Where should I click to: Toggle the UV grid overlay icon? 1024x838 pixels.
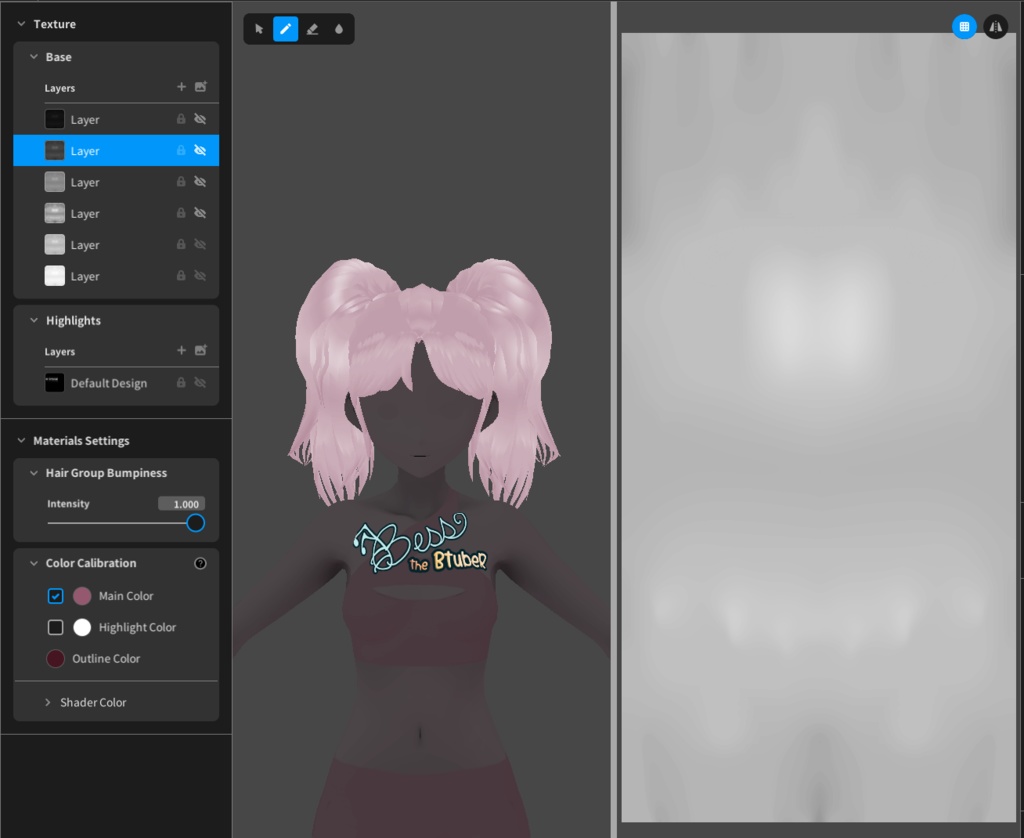pos(963,26)
